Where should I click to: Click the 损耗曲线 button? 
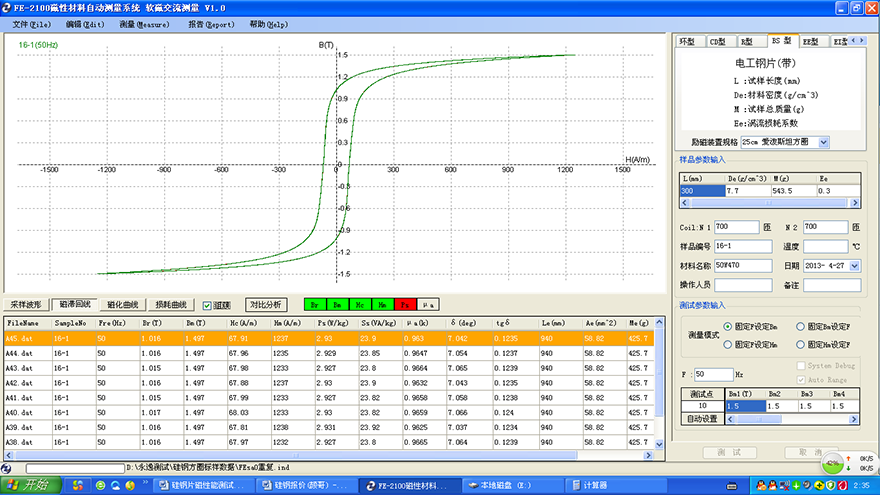171,305
